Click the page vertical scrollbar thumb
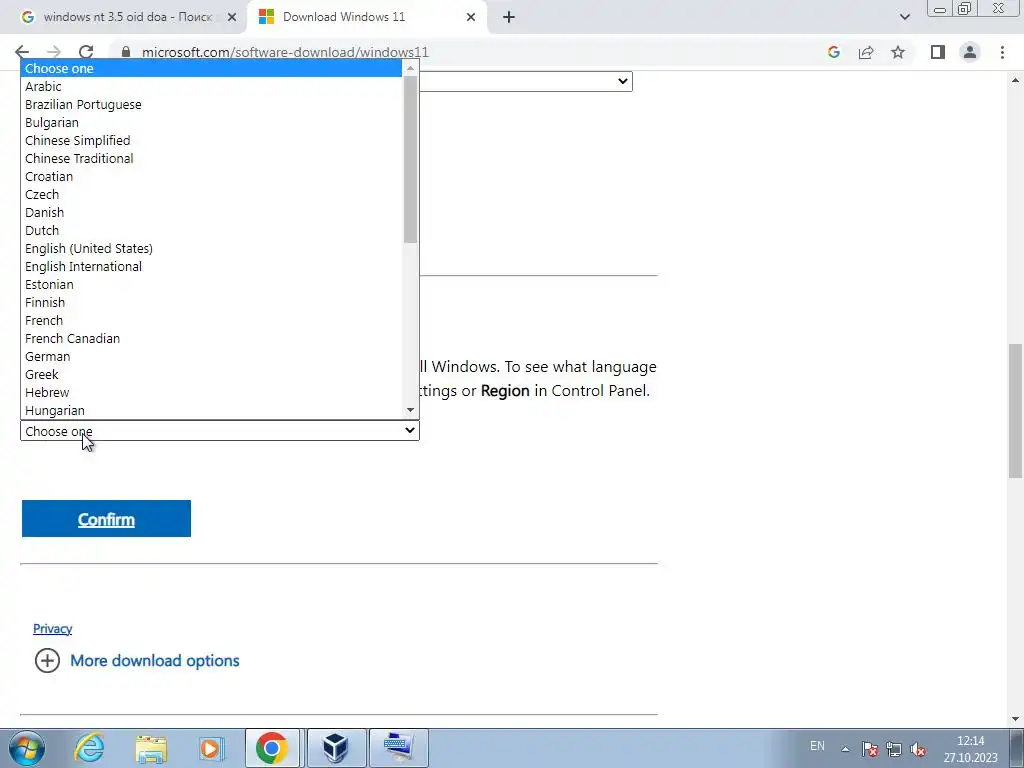The image size is (1024, 768). coord(1015,411)
